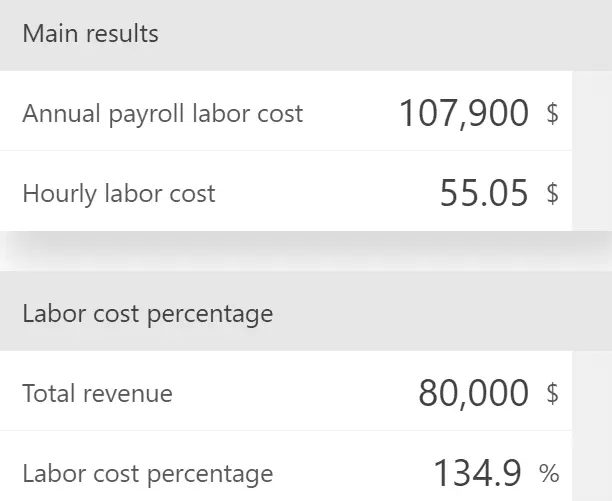Click gray strip right of Hourly labor cost row
Image resolution: width=612 pixels, height=501 pixels.
592,191
